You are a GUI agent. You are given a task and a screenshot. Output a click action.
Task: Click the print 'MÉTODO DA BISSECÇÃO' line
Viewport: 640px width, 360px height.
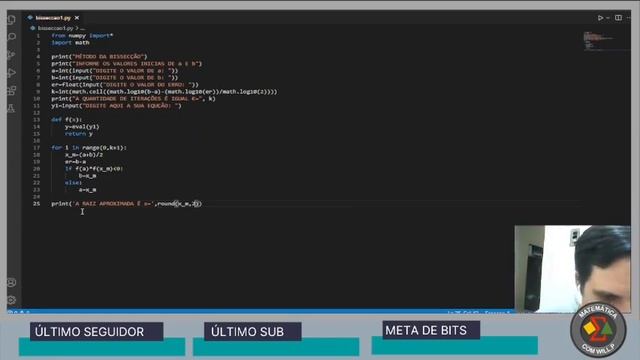pos(99,57)
